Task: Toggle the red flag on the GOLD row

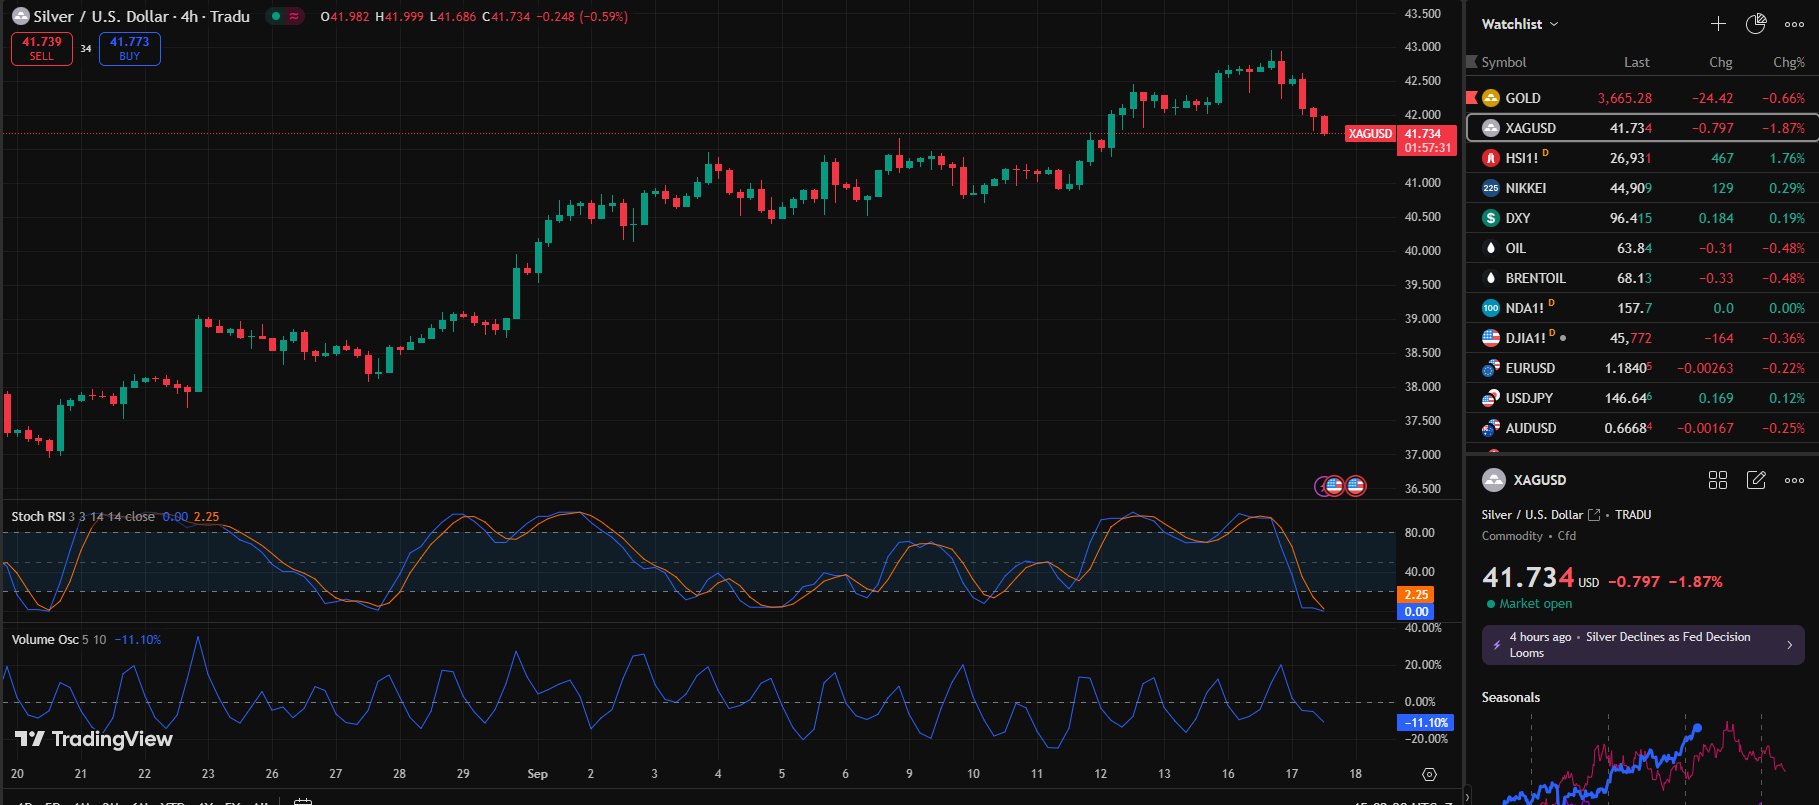Action: pyautogui.click(x=1472, y=98)
